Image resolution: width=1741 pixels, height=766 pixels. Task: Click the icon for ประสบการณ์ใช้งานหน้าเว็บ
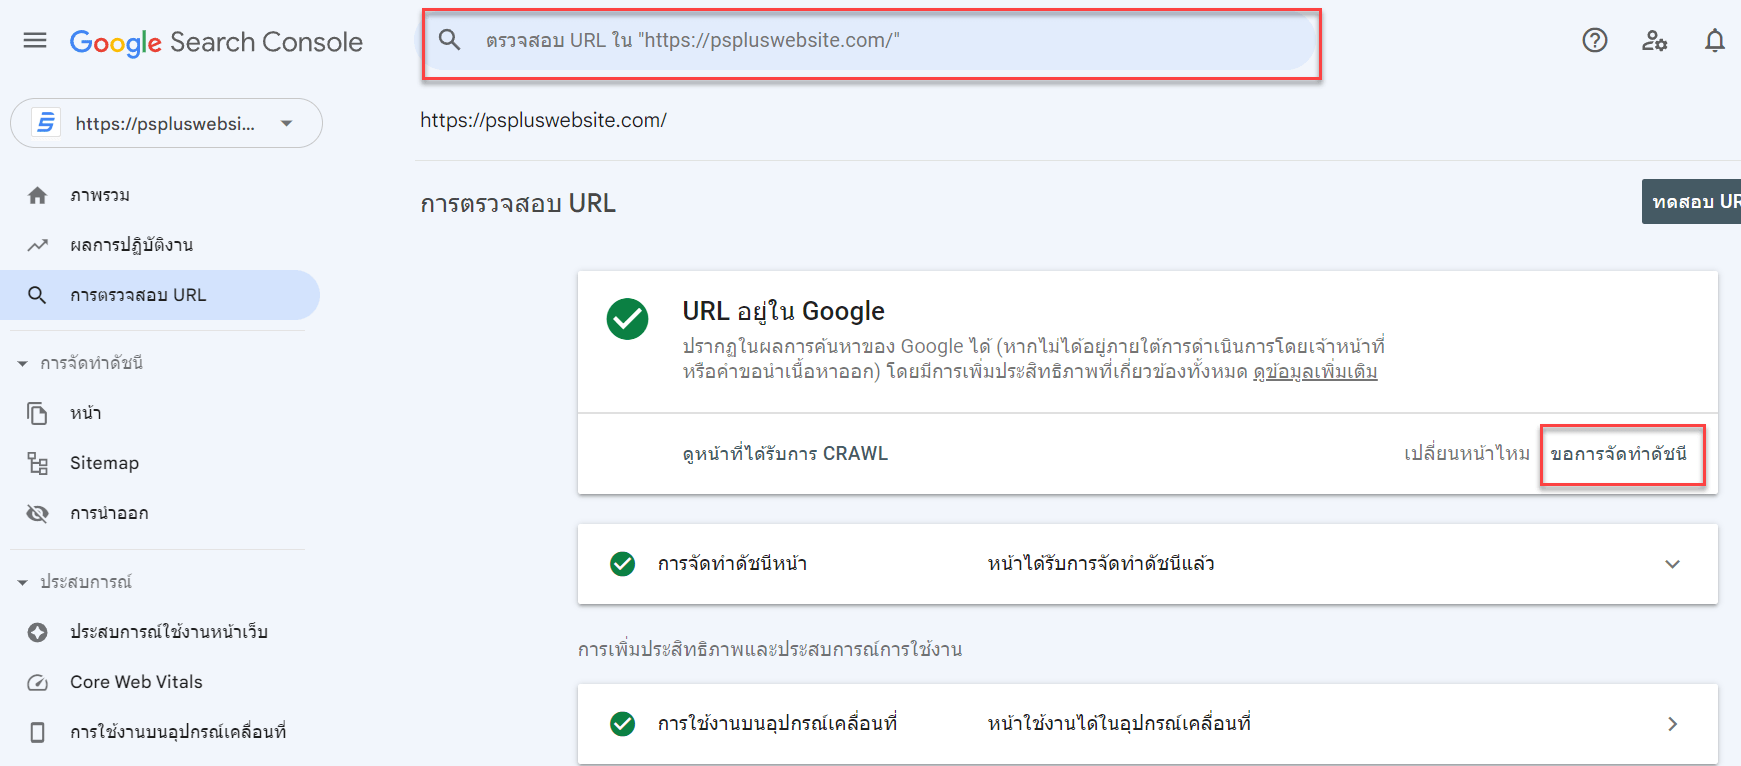[x=38, y=632]
